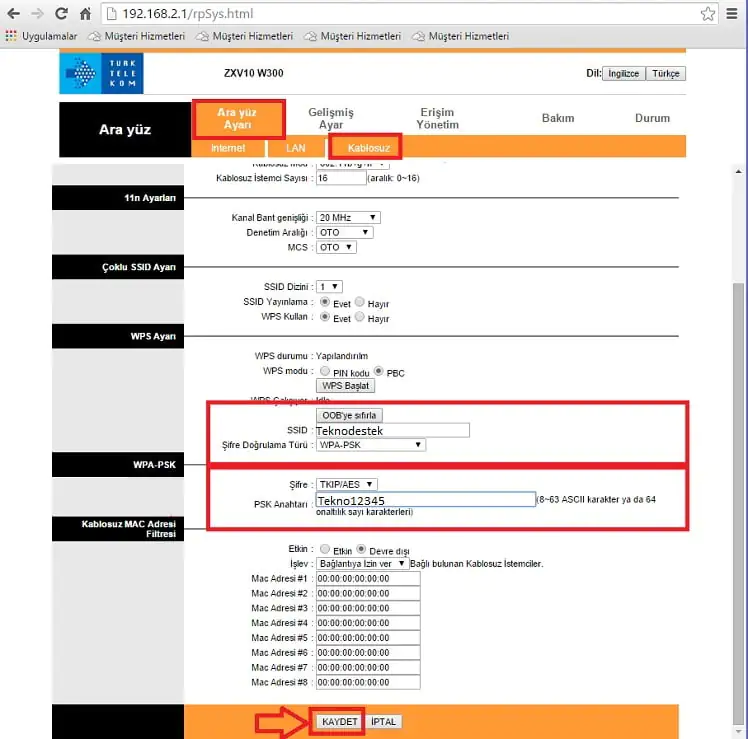Set WPS Kullan to Evet

coord(325,317)
